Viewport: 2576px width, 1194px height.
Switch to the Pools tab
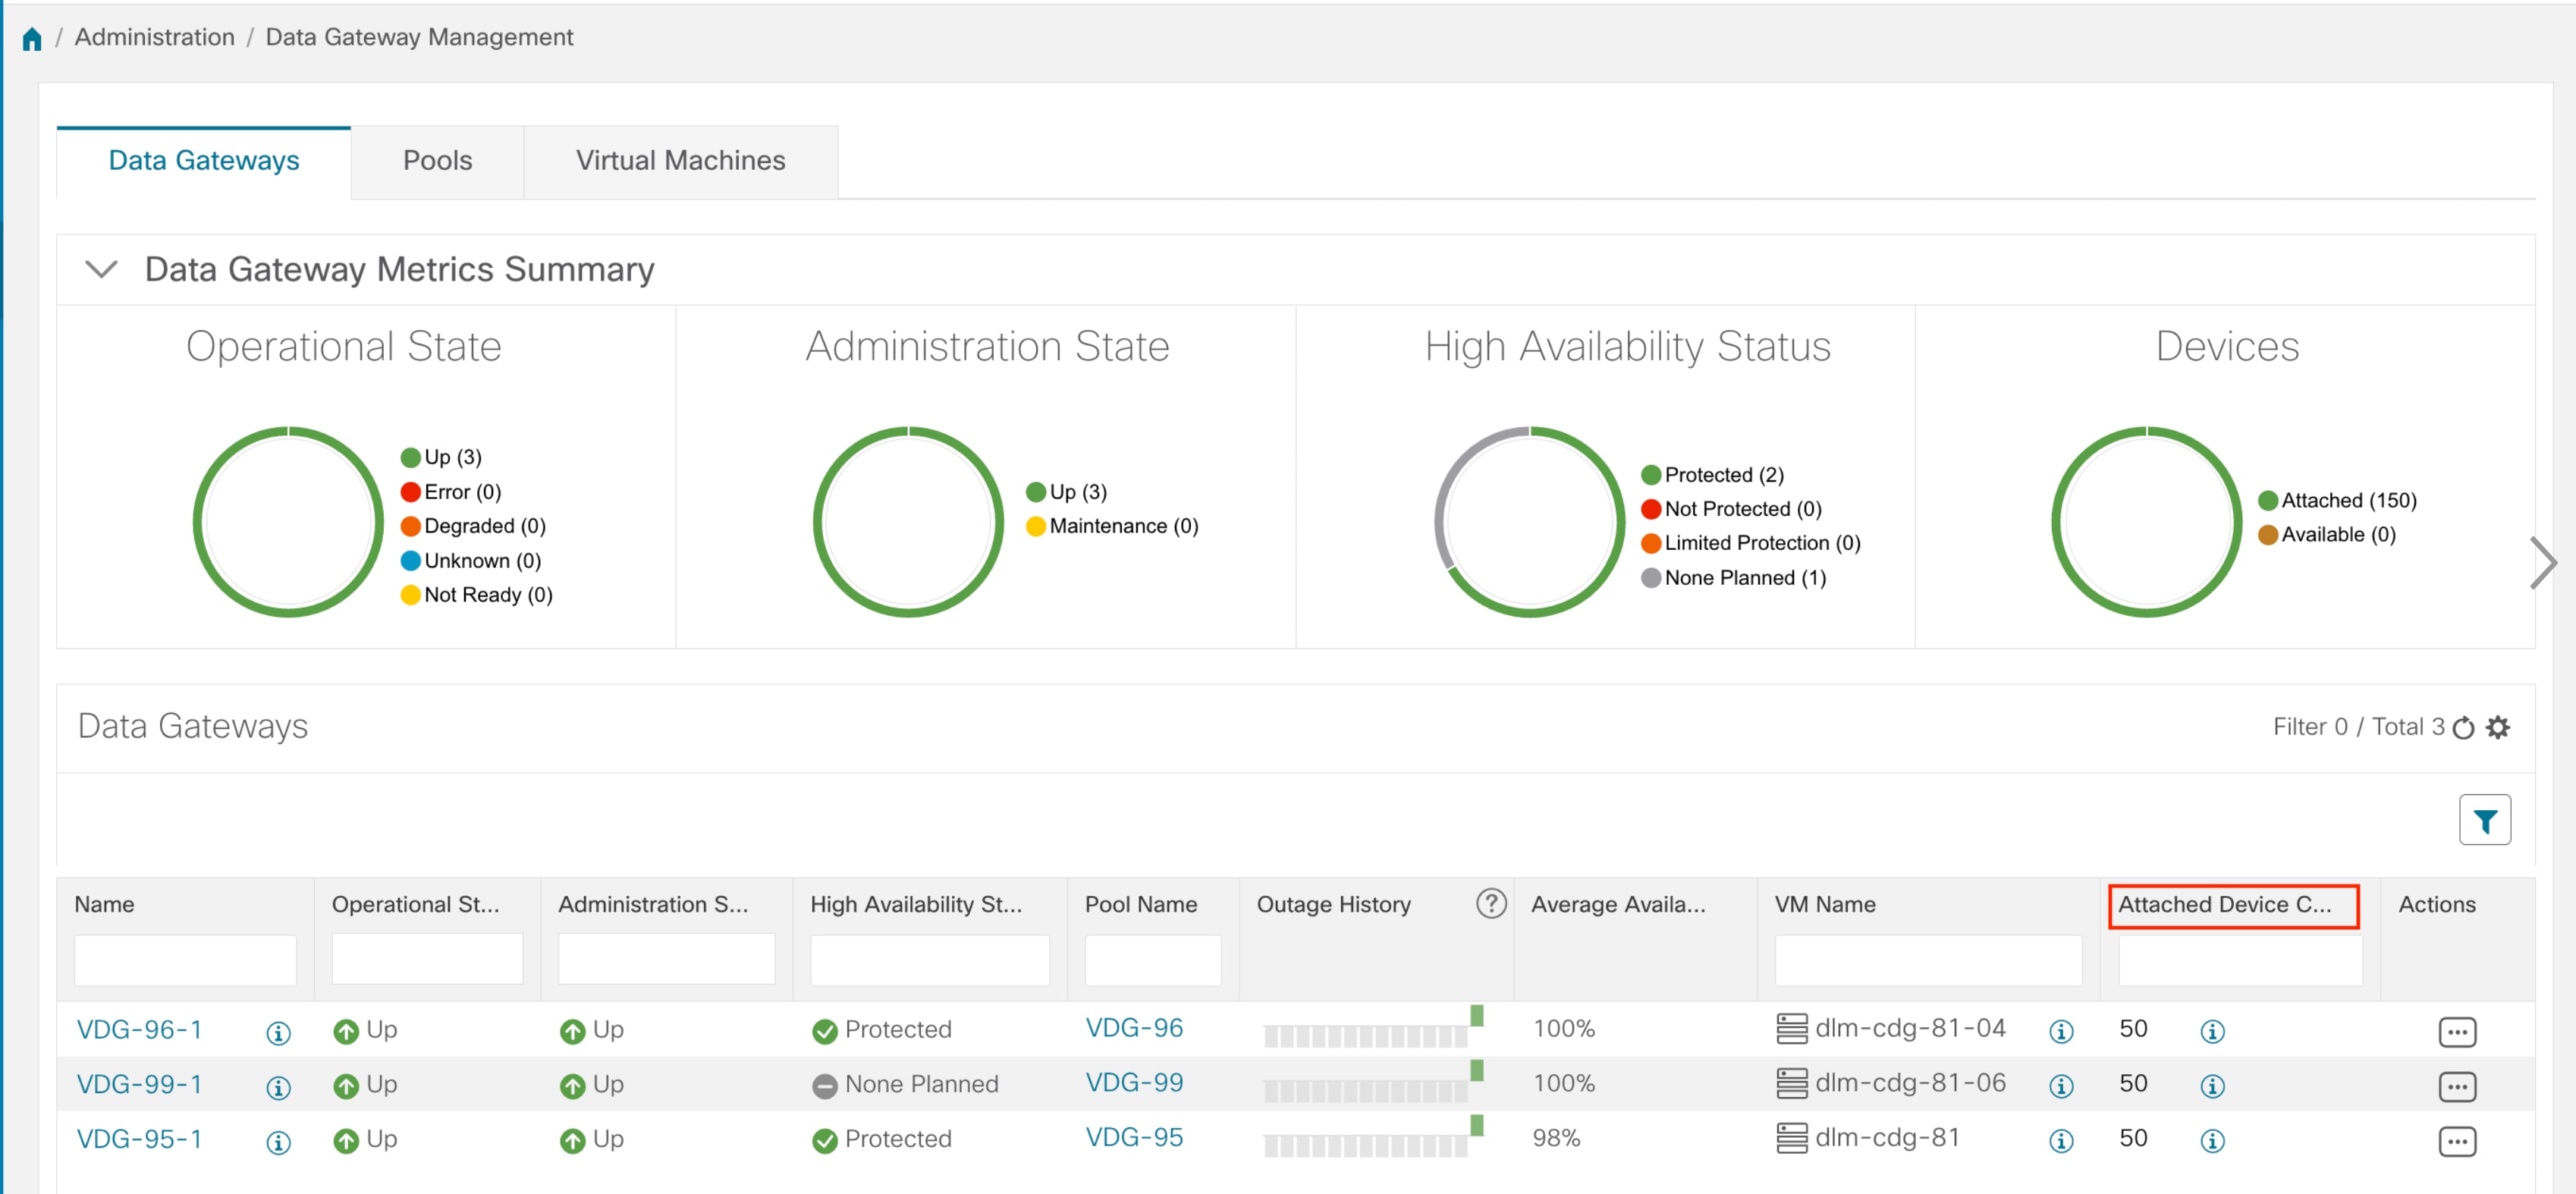(437, 161)
